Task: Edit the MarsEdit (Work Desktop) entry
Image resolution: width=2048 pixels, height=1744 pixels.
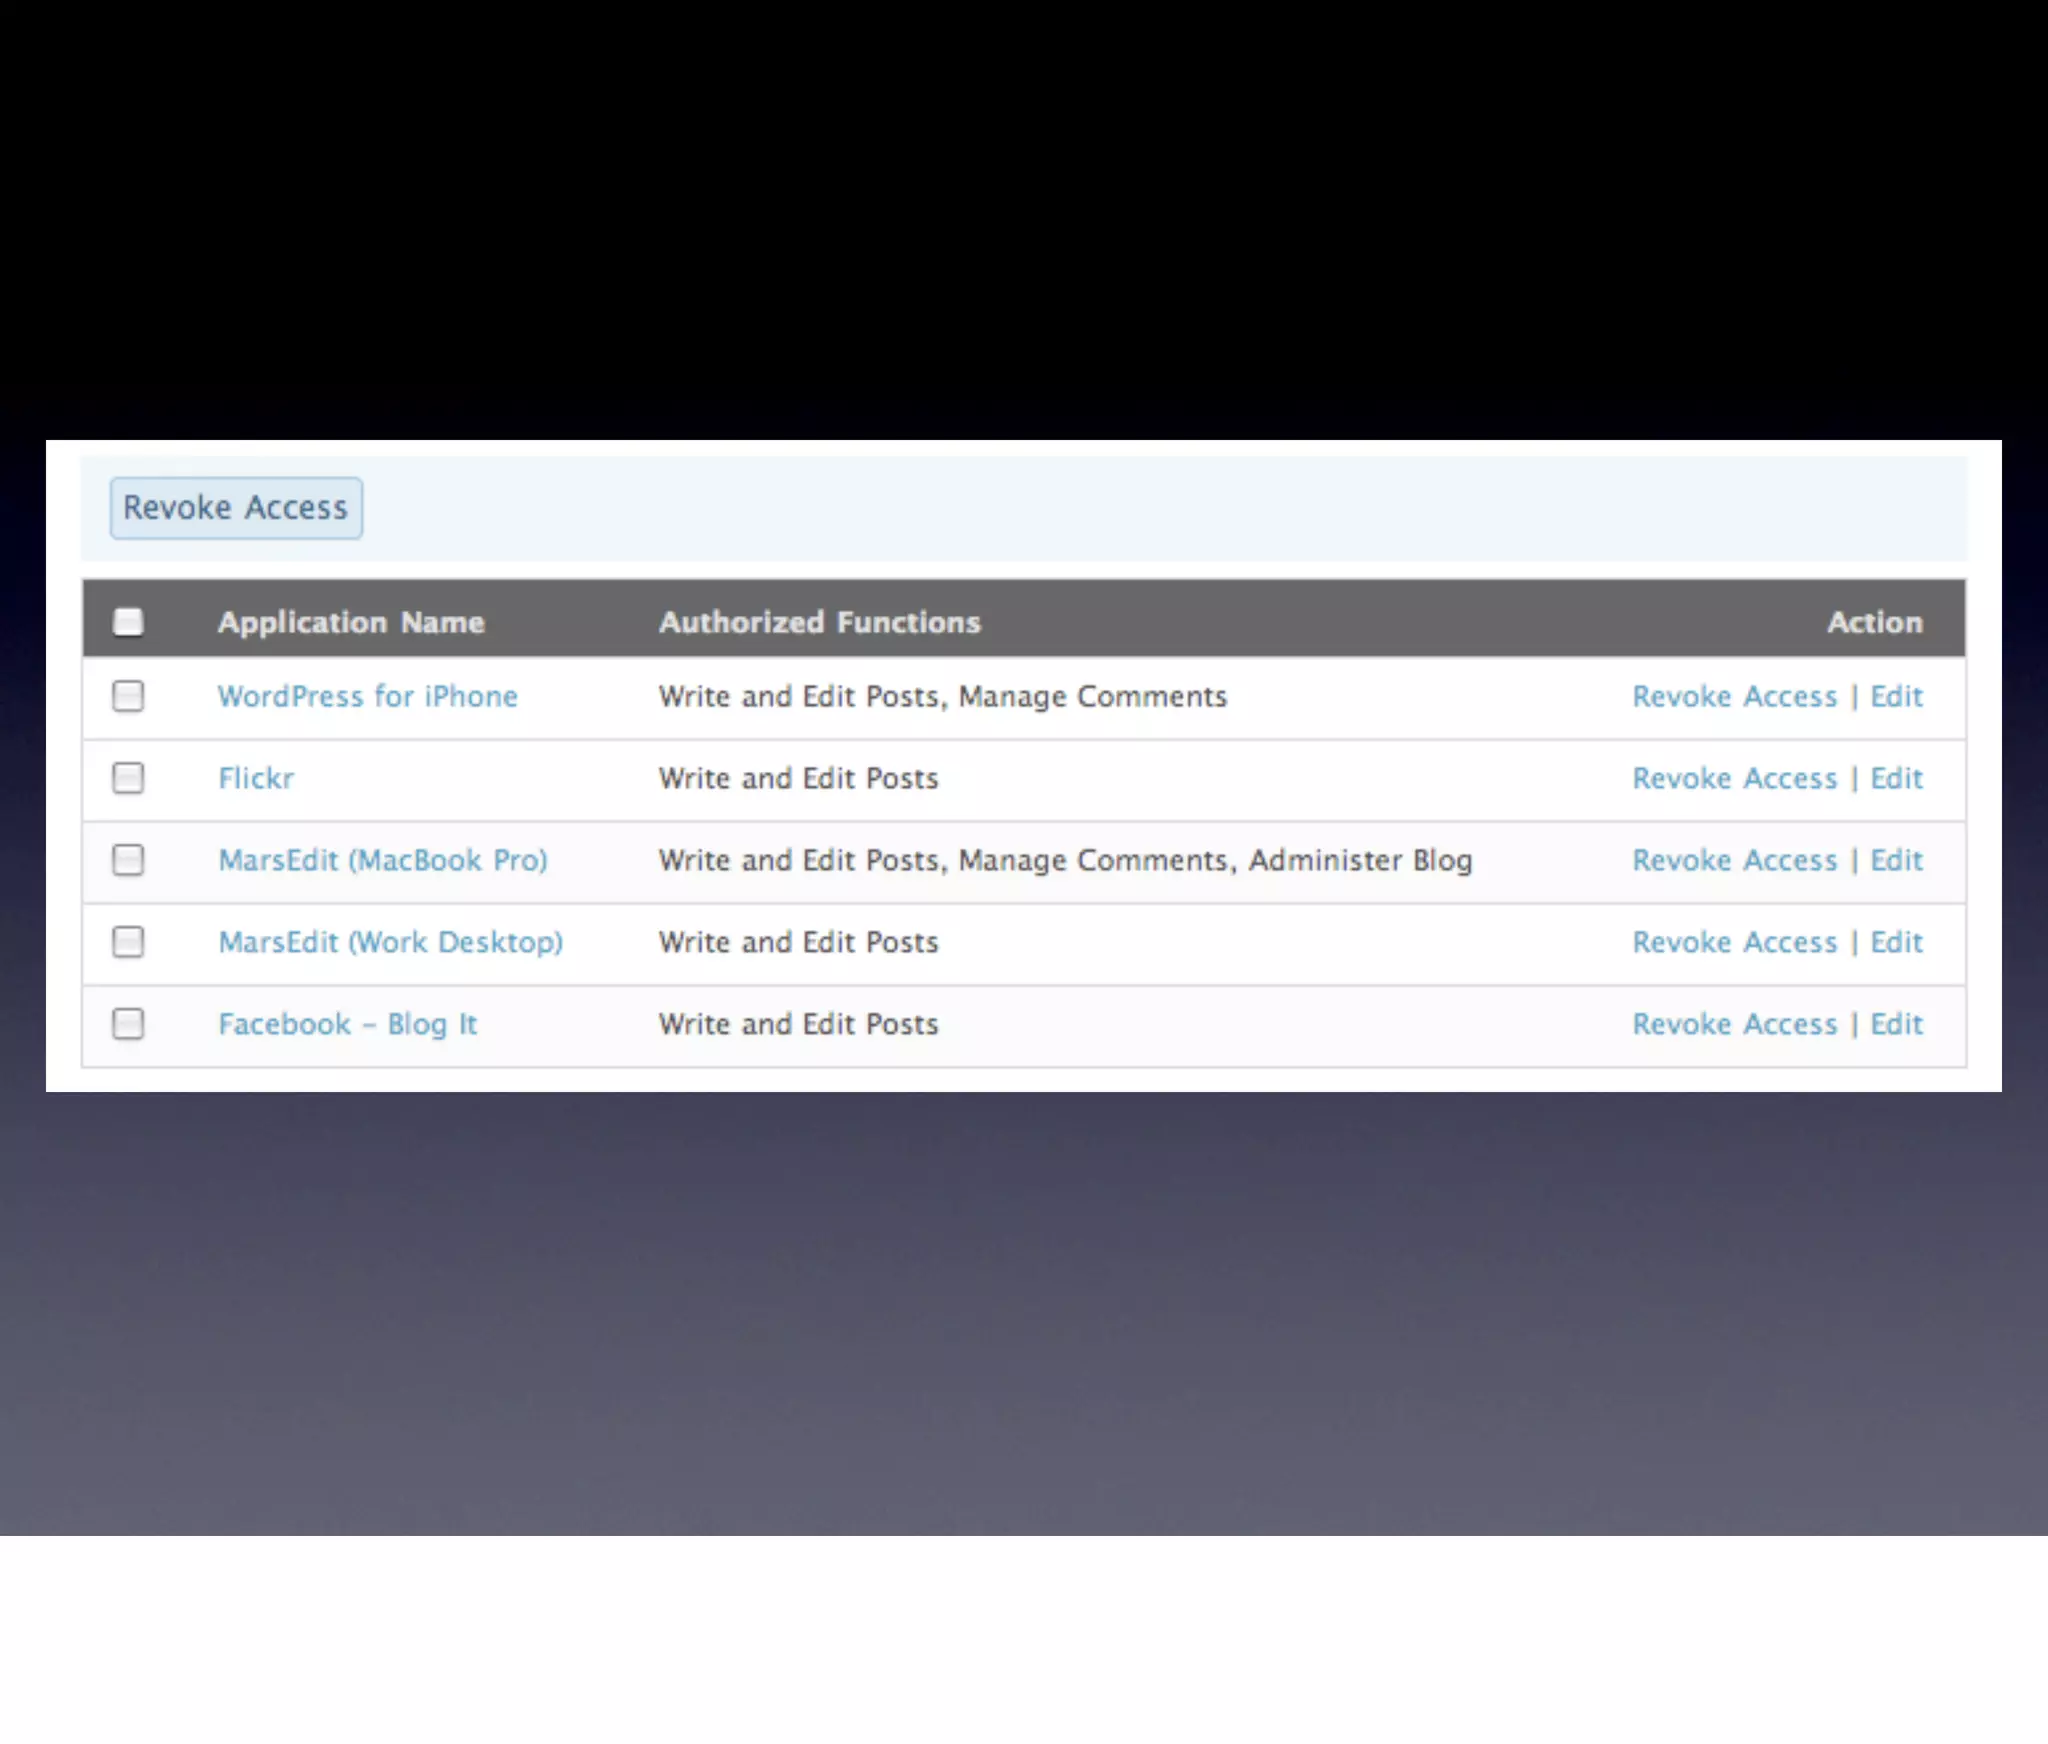Action: pos(1896,942)
